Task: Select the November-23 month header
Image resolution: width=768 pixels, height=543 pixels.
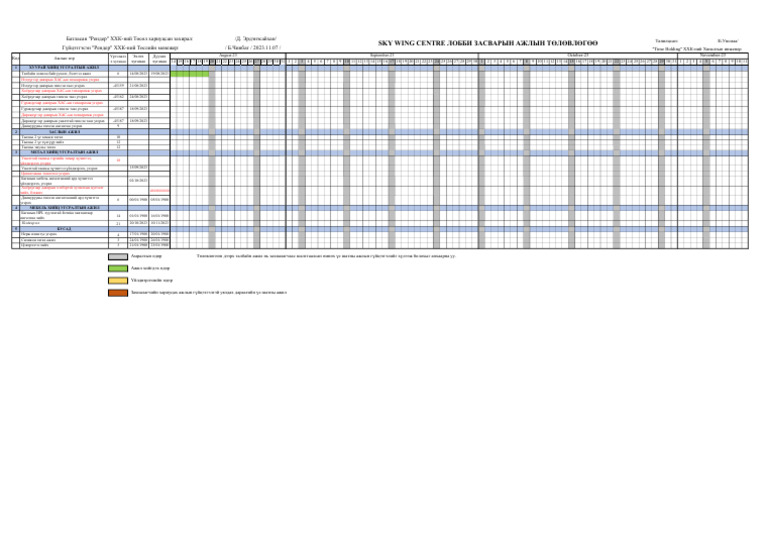Action: [713, 56]
